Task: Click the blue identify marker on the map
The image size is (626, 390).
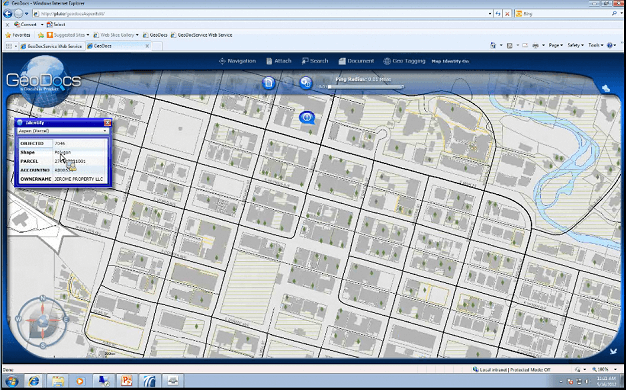Action: pyautogui.click(x=307, y=117)
